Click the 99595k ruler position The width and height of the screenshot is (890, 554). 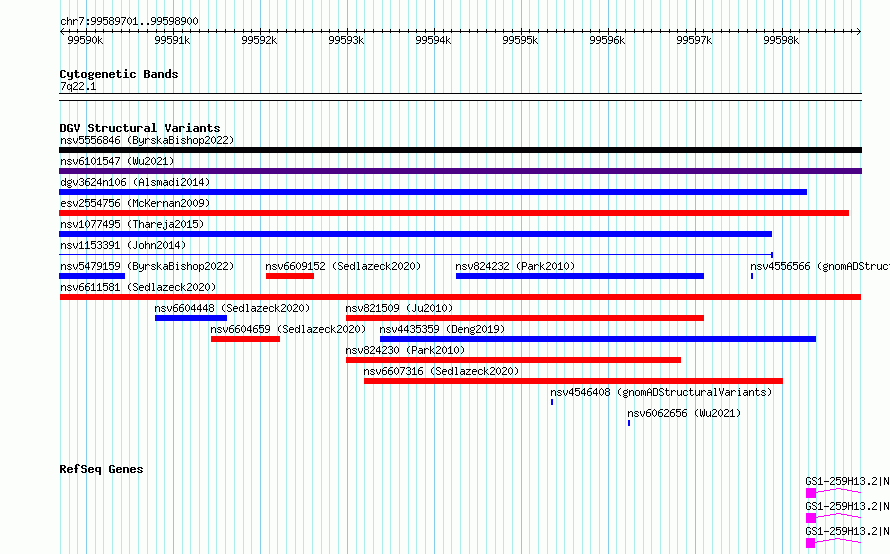coord(520,40)
